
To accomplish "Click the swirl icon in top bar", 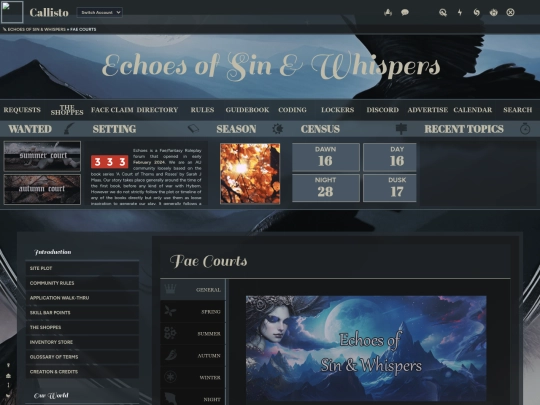I will [x=477, y=12].
